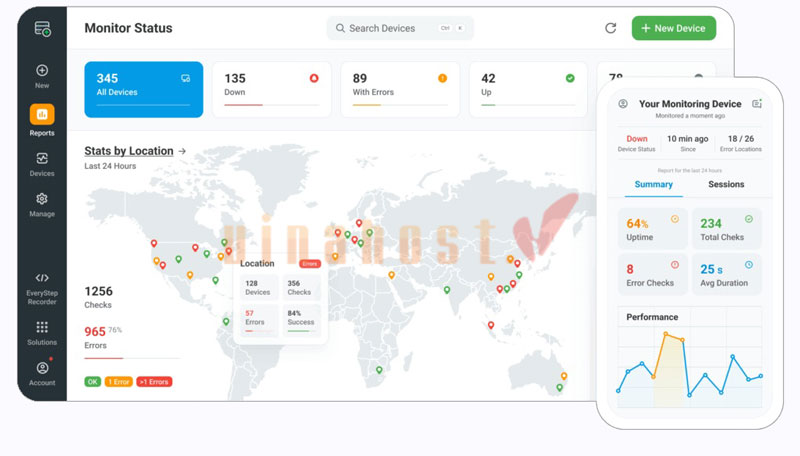
Task: Click the Monitor Status heading
Action: [x=129, y=28]
